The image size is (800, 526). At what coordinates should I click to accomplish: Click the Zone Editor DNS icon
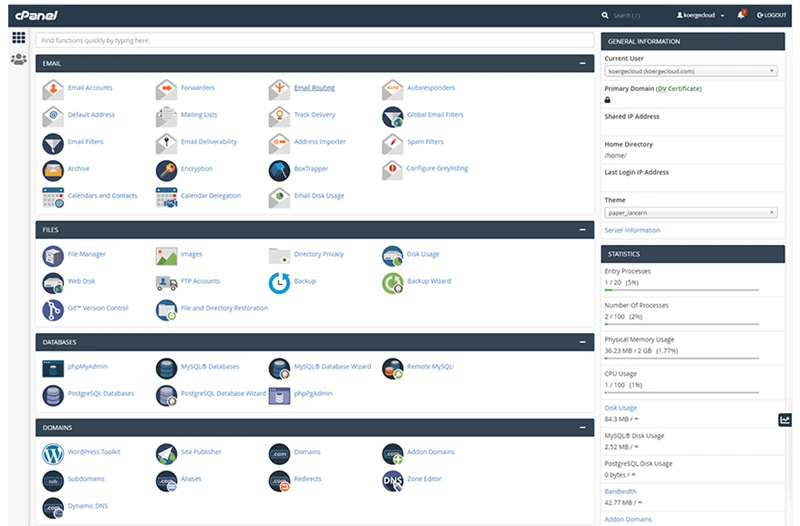[x=392, y=481]
